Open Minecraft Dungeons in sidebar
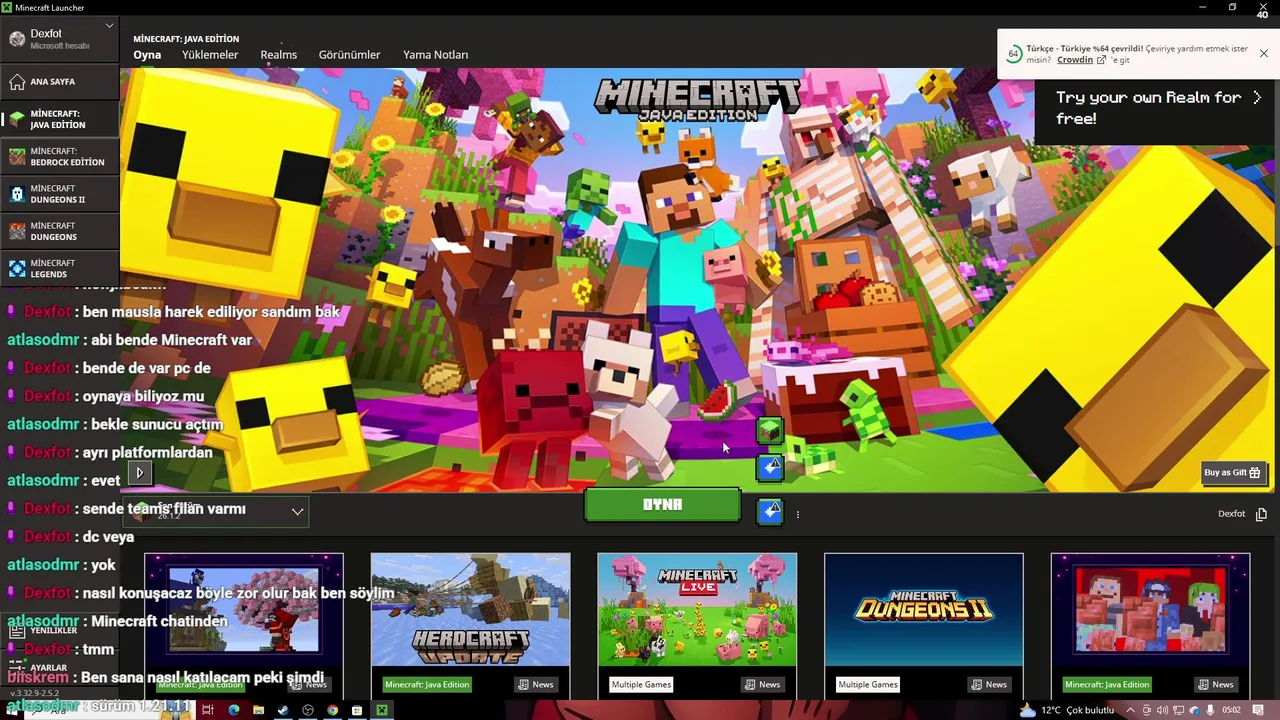1280x720 pixels. 60,231
